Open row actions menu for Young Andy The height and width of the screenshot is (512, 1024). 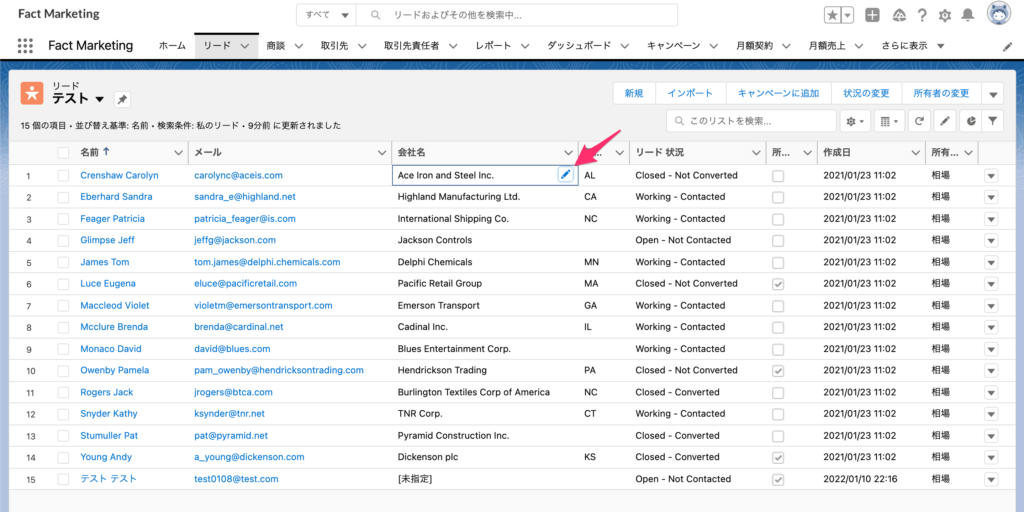(991, 458)
